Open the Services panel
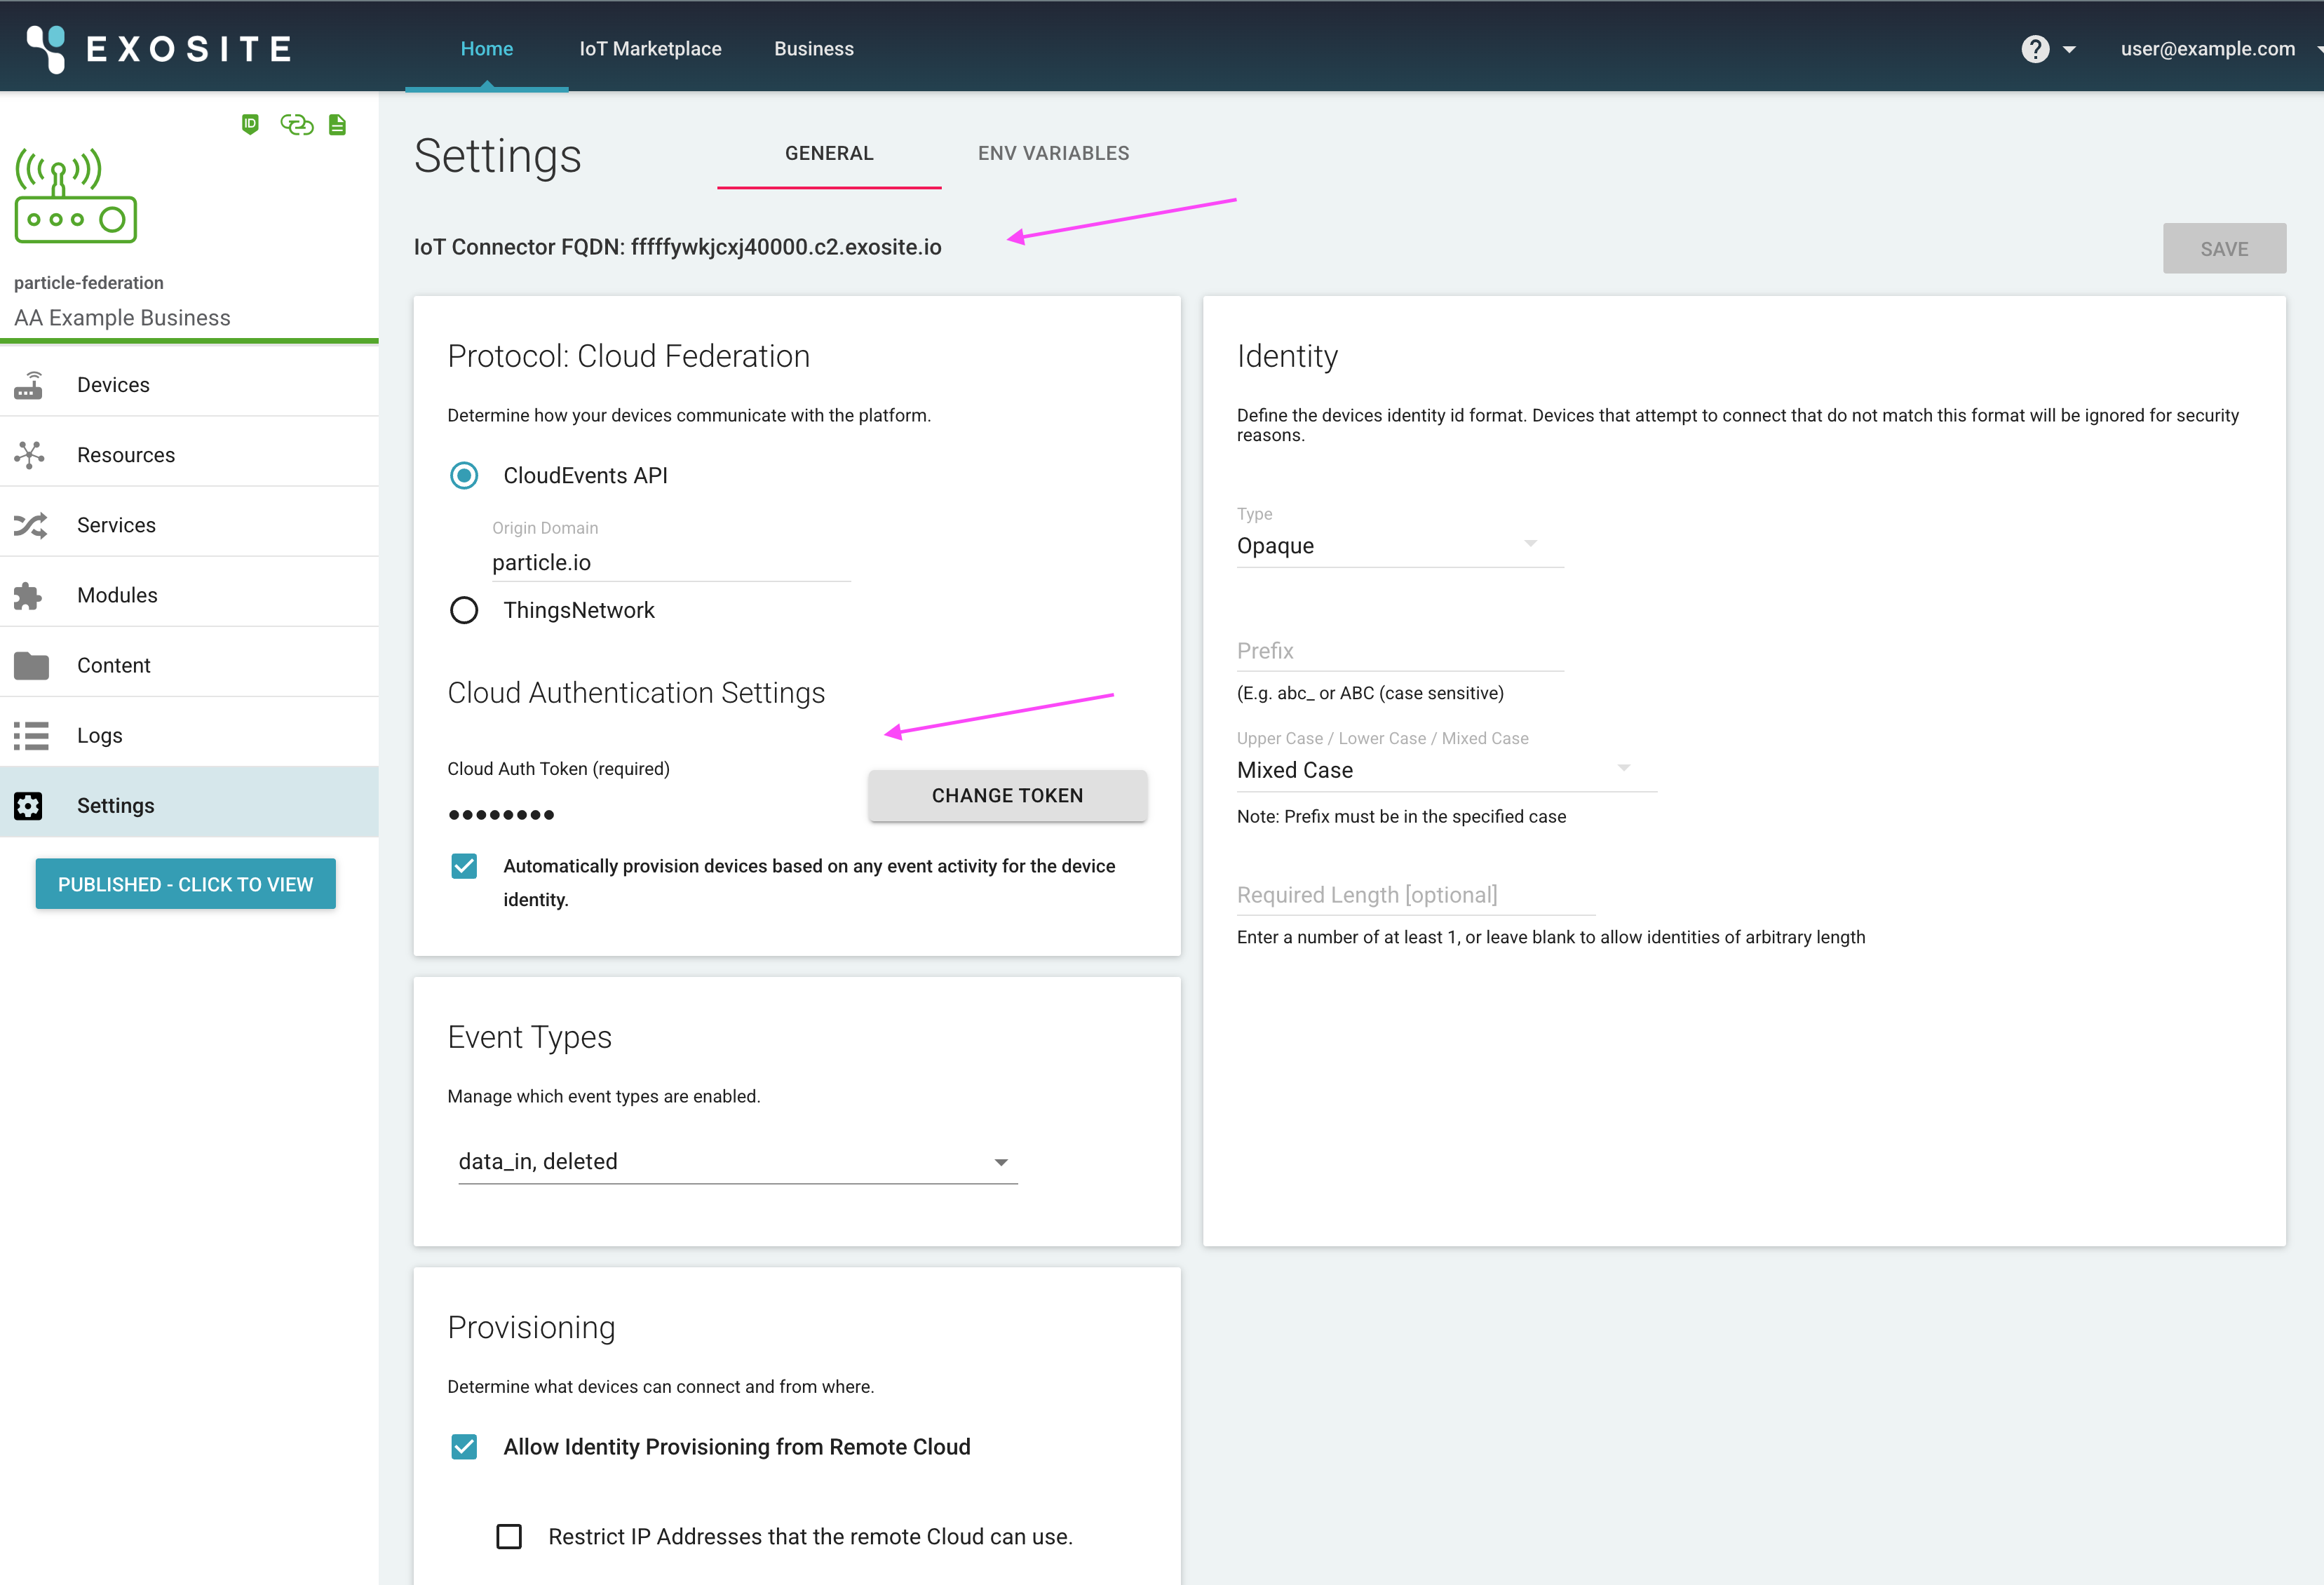The image size is (2324, 1585). [x=116, y=524]
